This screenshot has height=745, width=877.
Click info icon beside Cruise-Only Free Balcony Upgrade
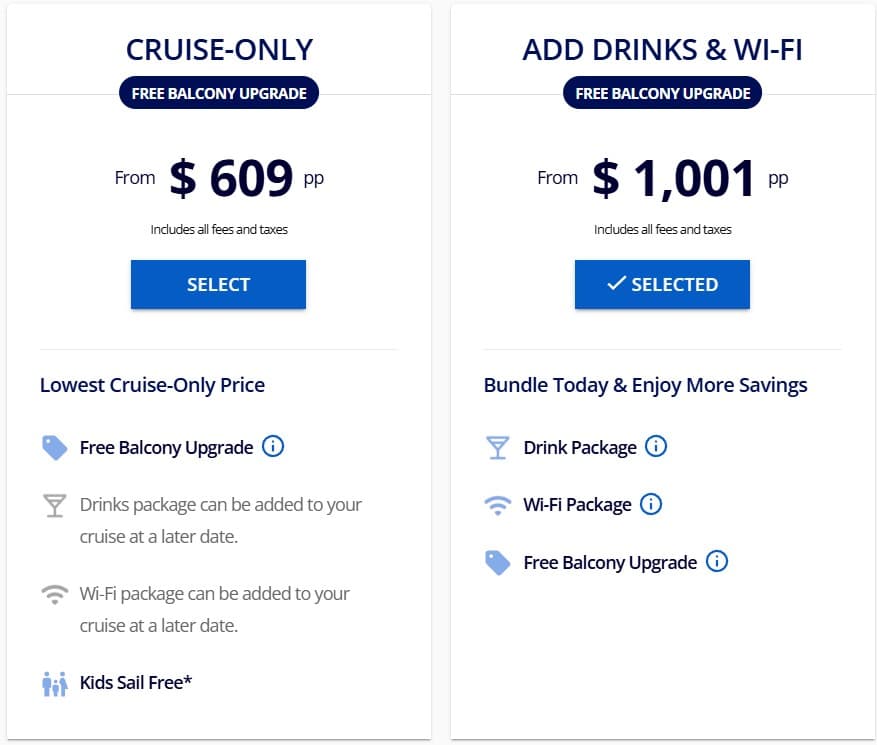tap(273, 446)
